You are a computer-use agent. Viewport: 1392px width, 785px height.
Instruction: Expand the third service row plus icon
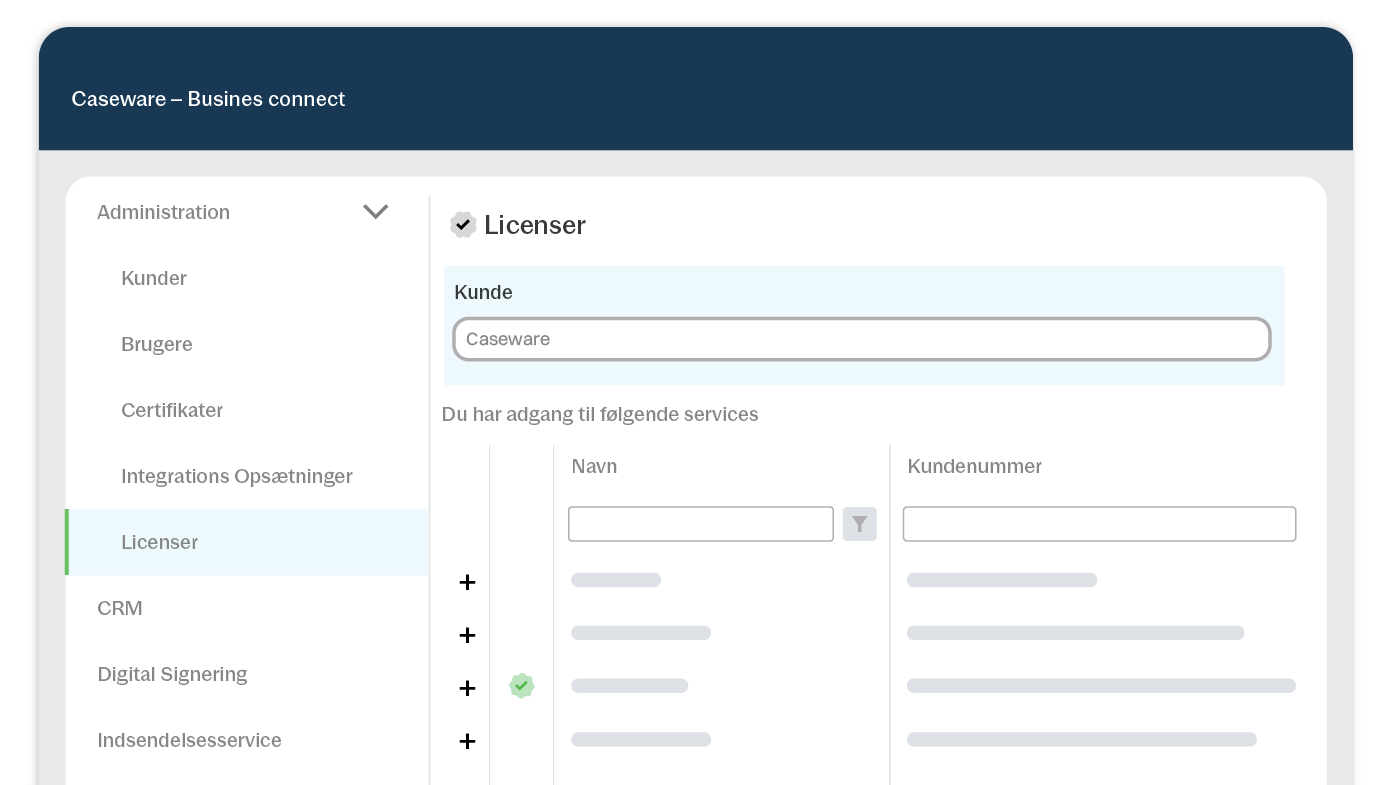[467, 688]
